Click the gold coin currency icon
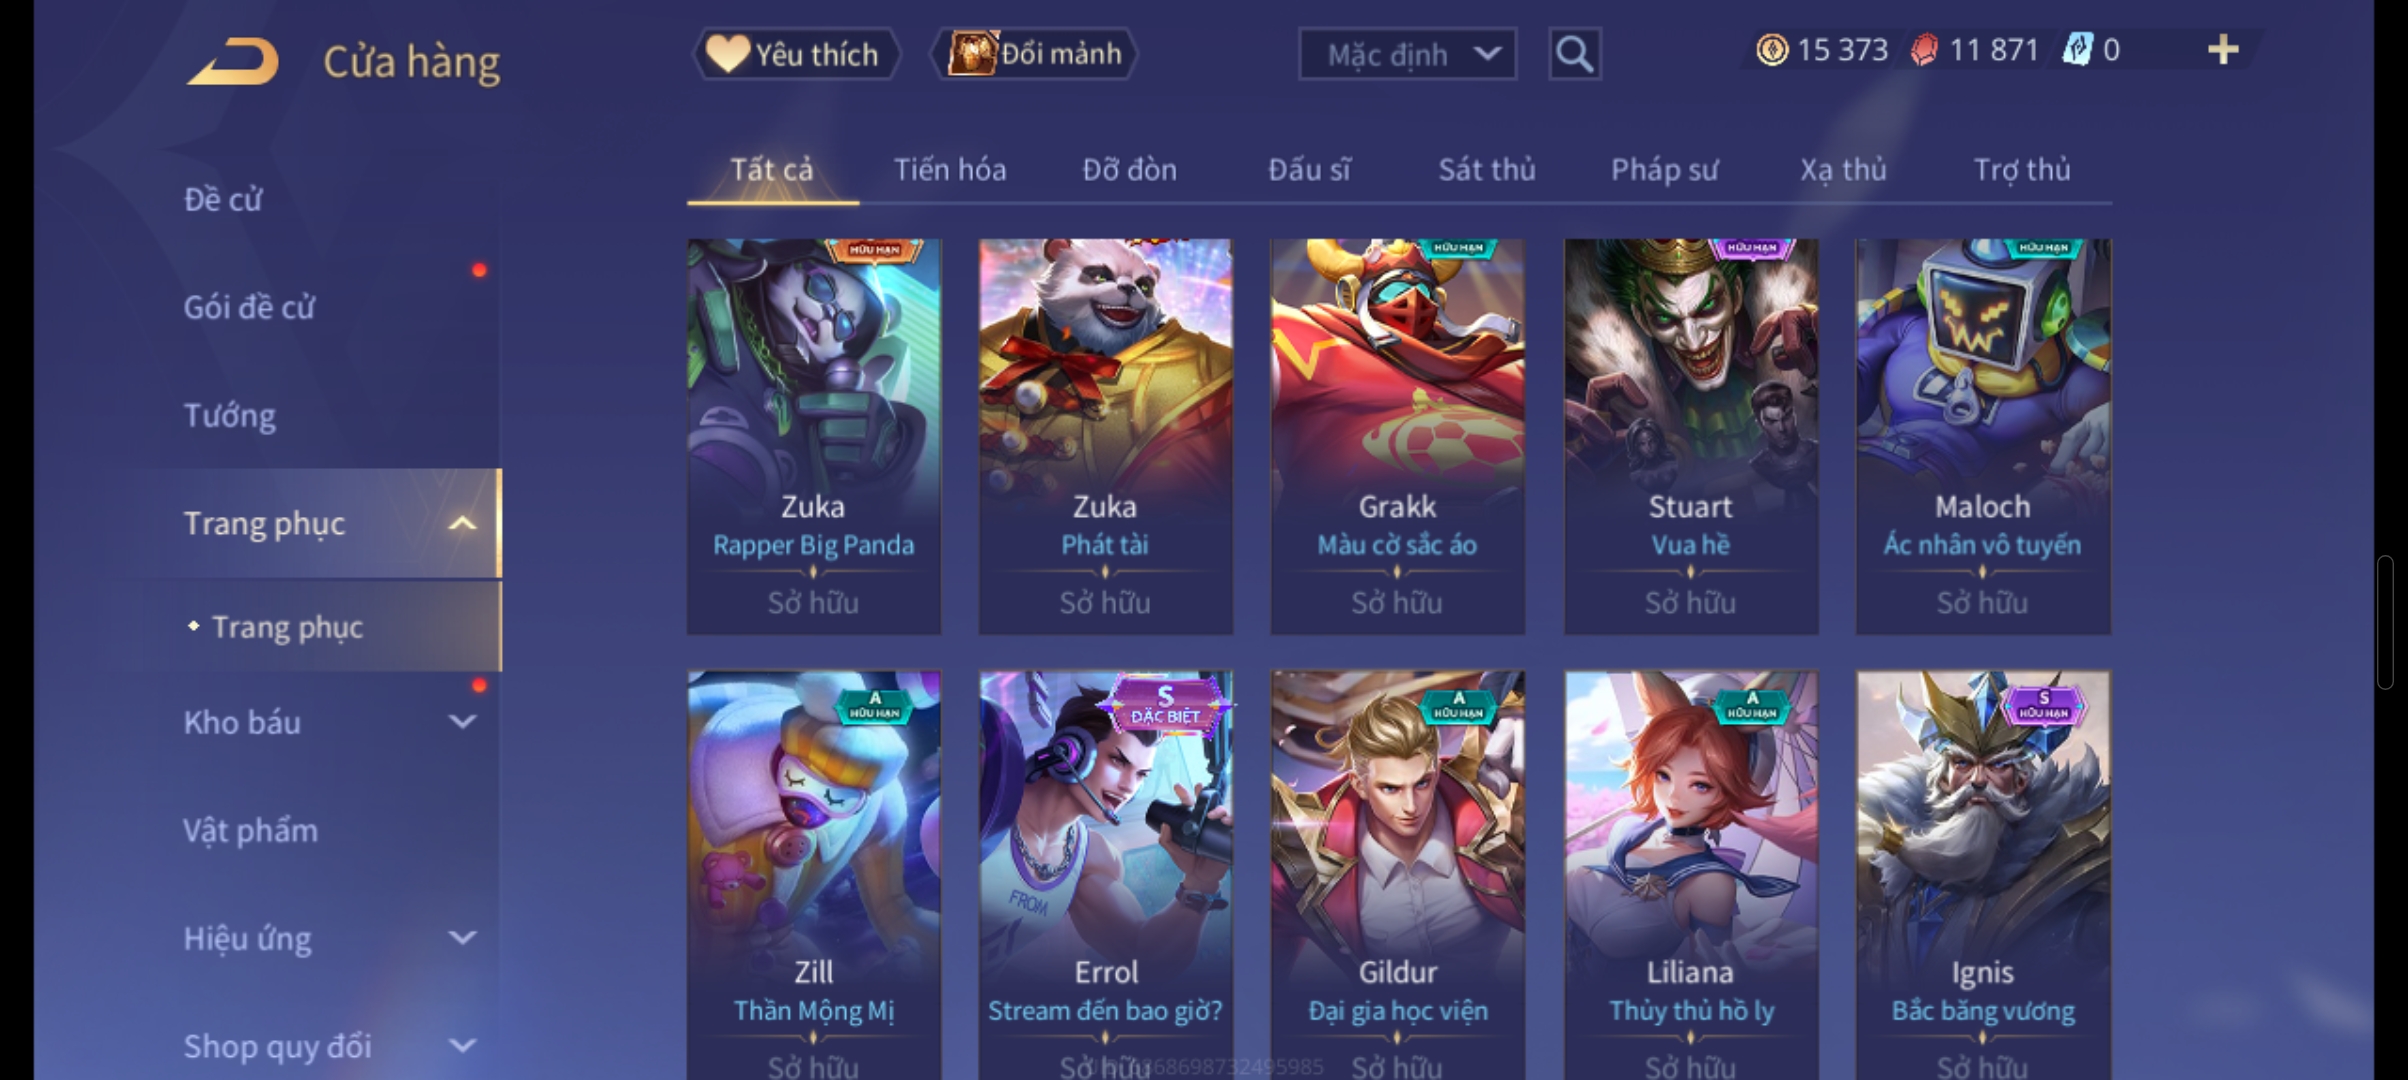Image resolution: width=2408 pixels, height=1080 pixels. click(x=1771, y=50)
